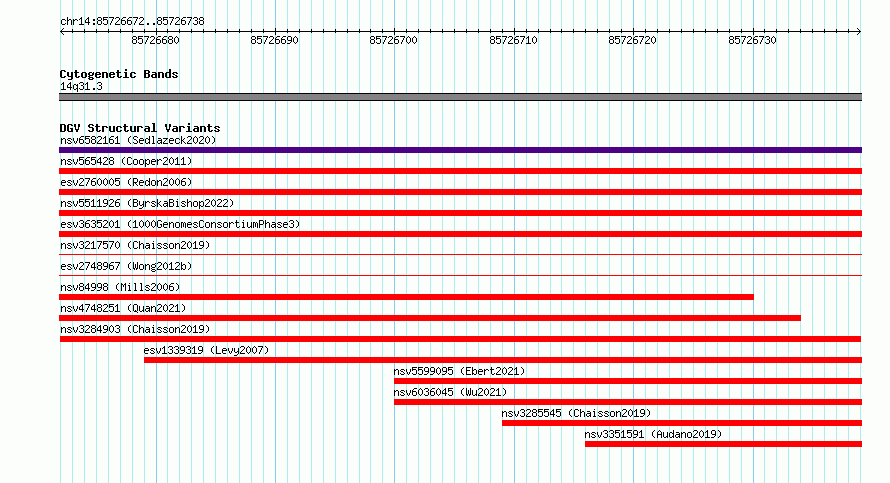Open the nsv565428 (Cooper2011) label
The image size is (890, 483).
point(126,161)
